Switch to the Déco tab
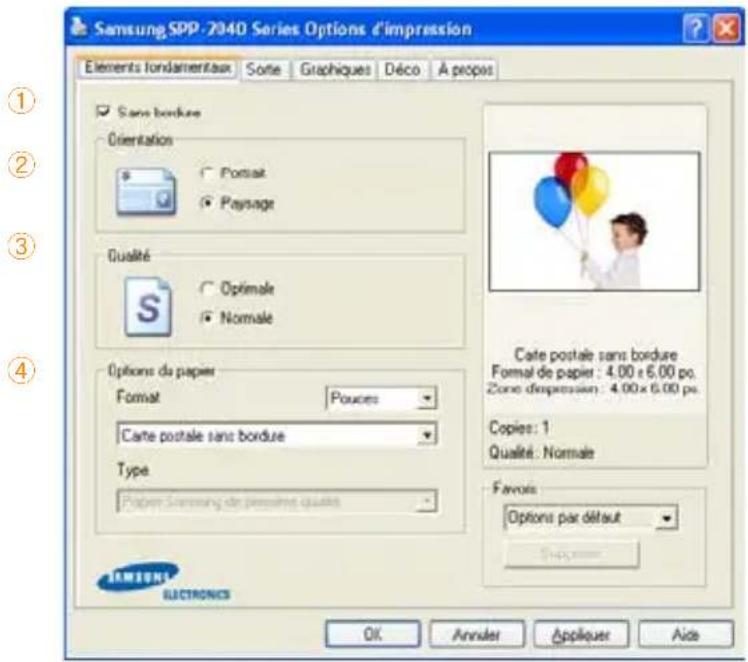 tap(403, 70)
